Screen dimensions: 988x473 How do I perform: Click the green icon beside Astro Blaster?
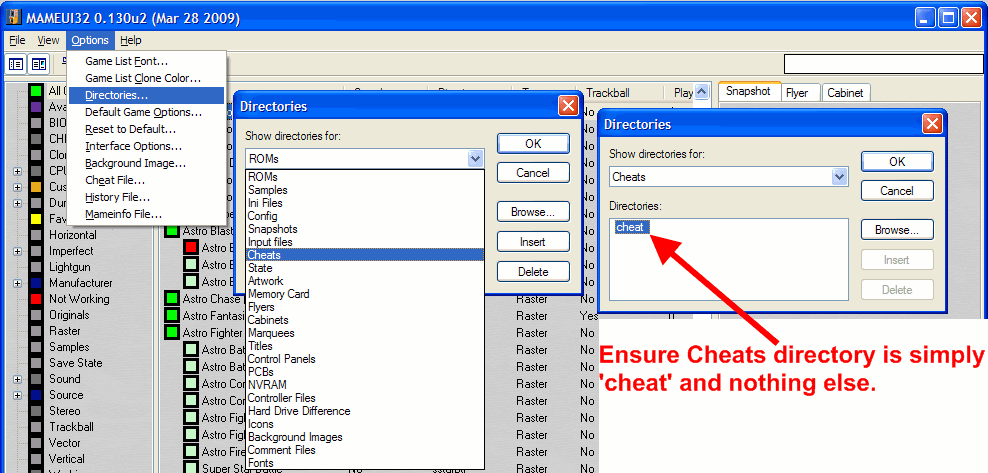pyautogui.click(x=171, y=231)
